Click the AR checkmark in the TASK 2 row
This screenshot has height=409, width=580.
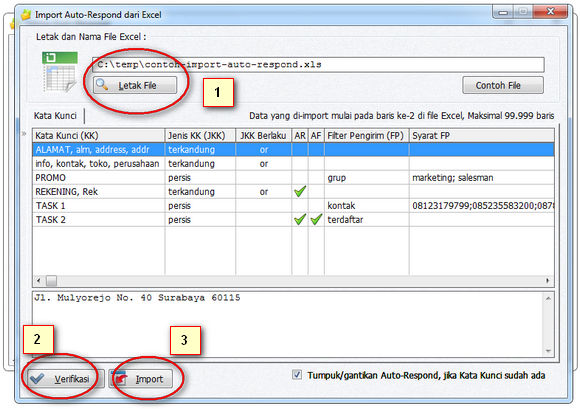click(x=300, y=219)
